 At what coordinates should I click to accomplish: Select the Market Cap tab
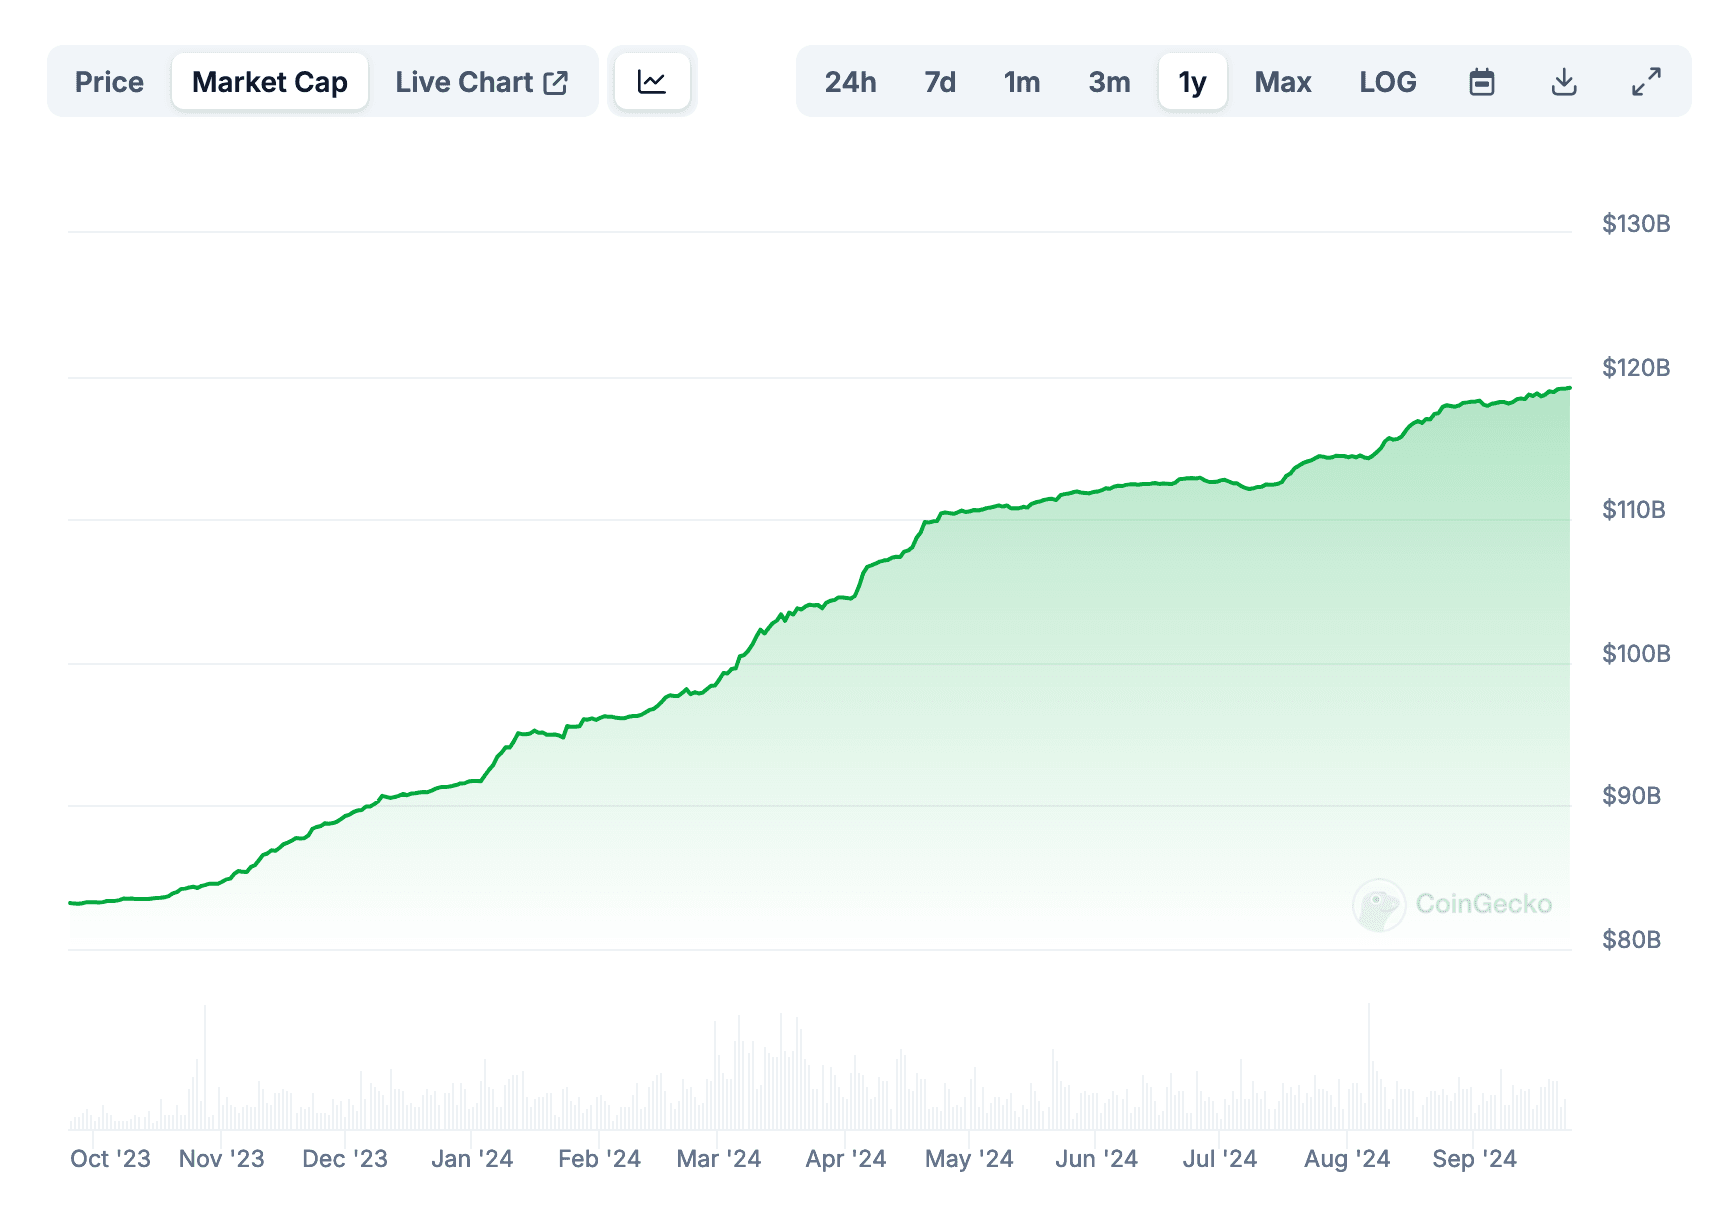coord(270,82)
